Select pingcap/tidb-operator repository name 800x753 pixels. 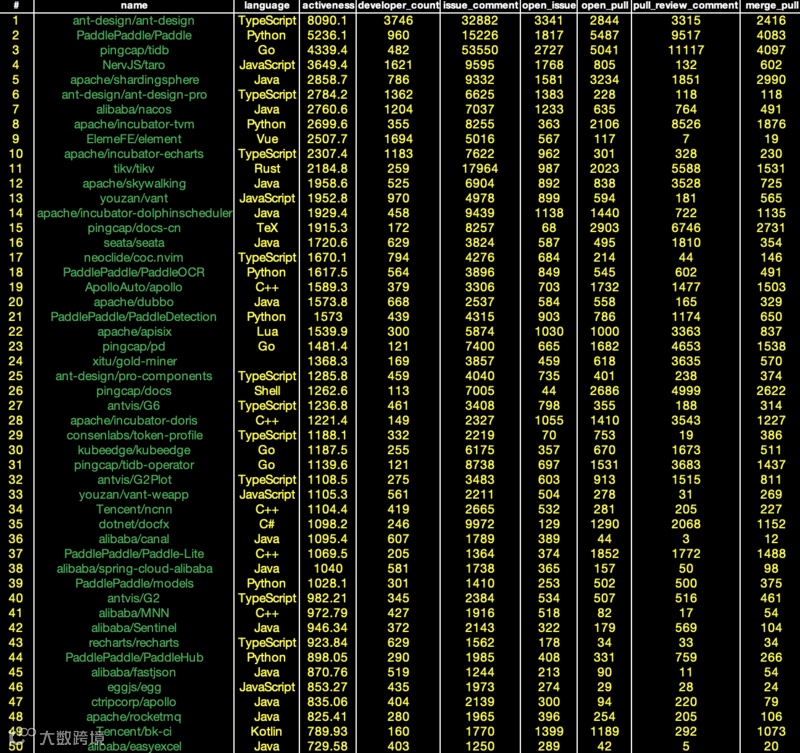click(134, 465)
